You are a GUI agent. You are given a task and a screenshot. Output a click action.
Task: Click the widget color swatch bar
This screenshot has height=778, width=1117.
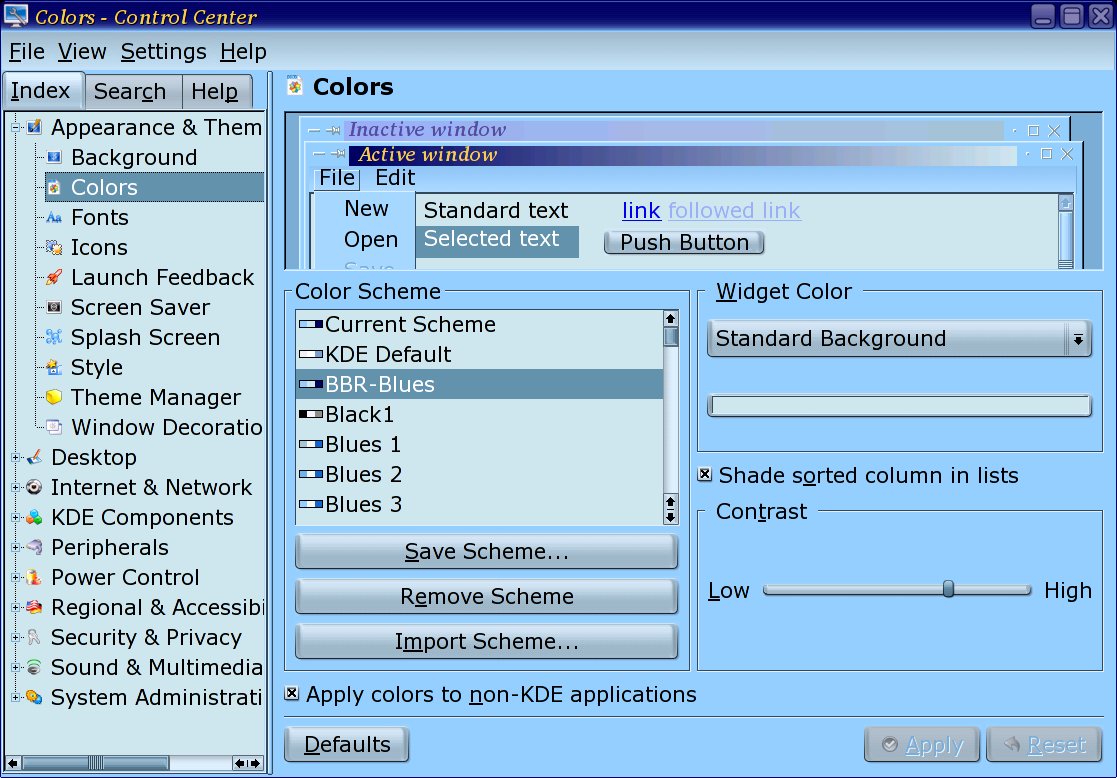click(899, 405)
